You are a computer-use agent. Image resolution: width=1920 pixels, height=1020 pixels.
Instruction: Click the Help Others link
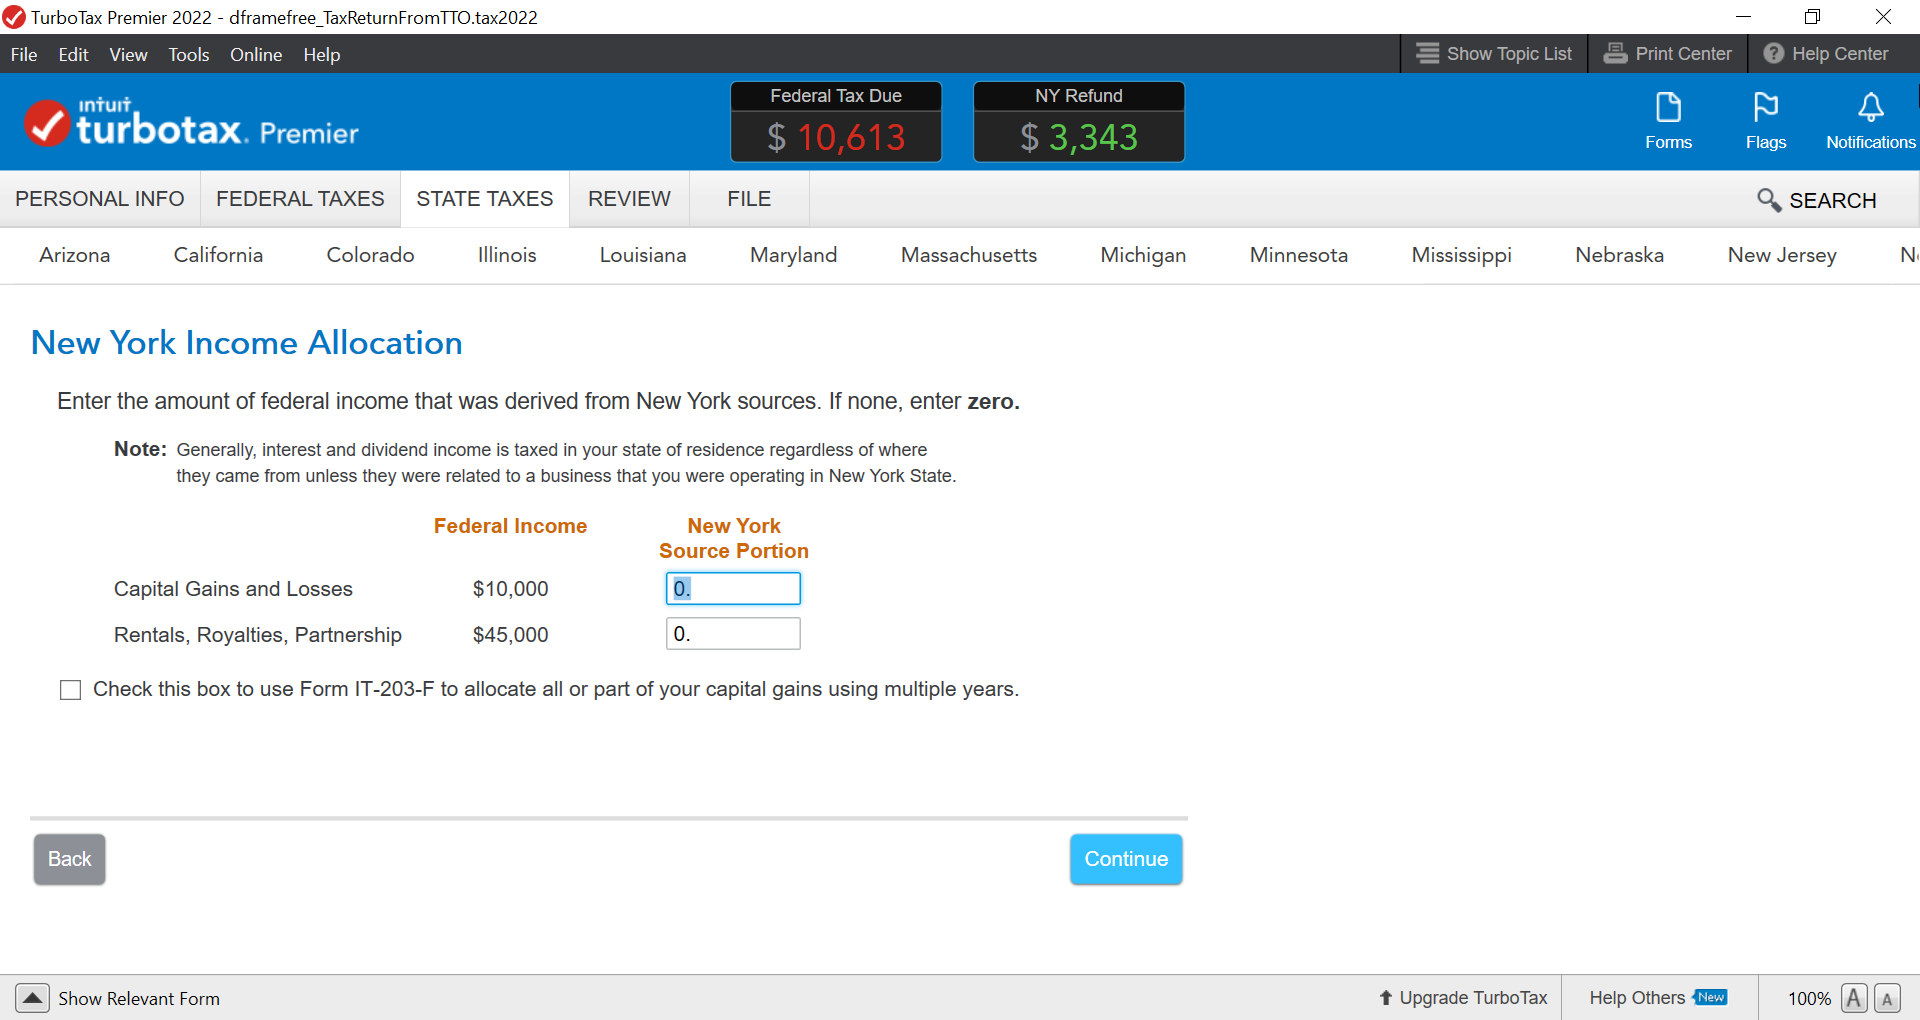tap(1637, 998)
